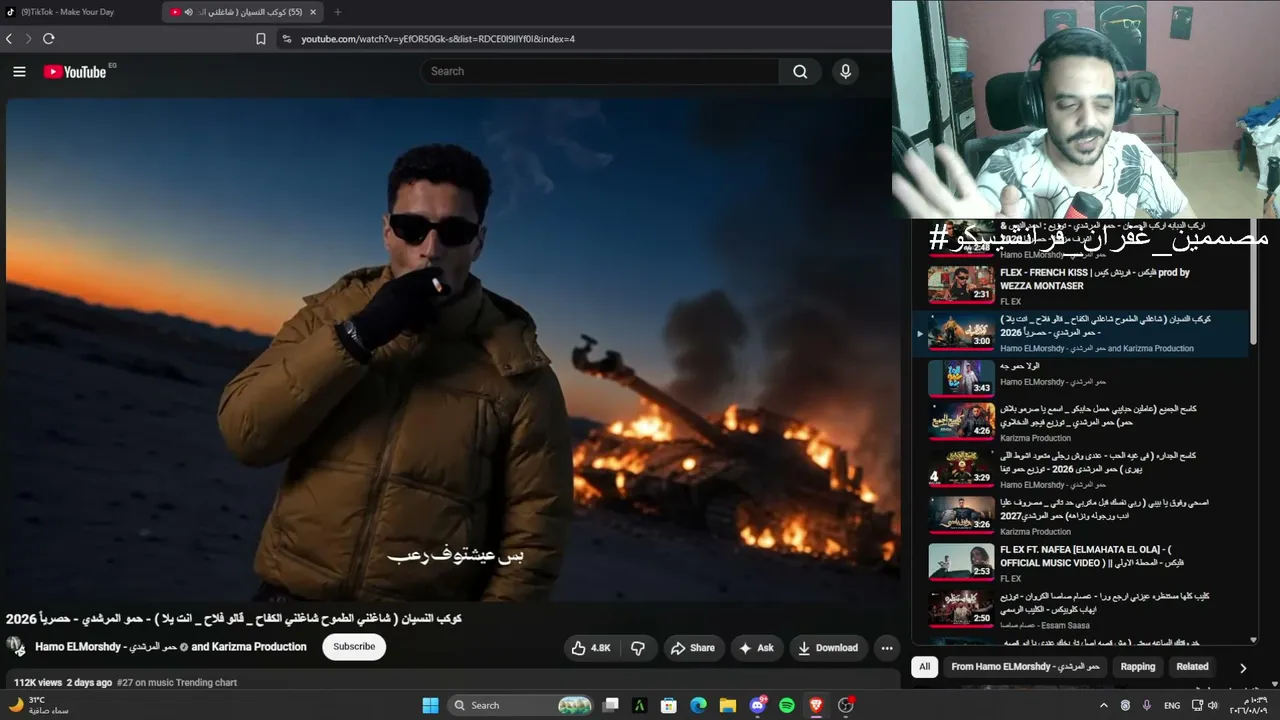Select the currently playing 3:00 playlist video
Screen dimensions: 1280x720
1081,334
